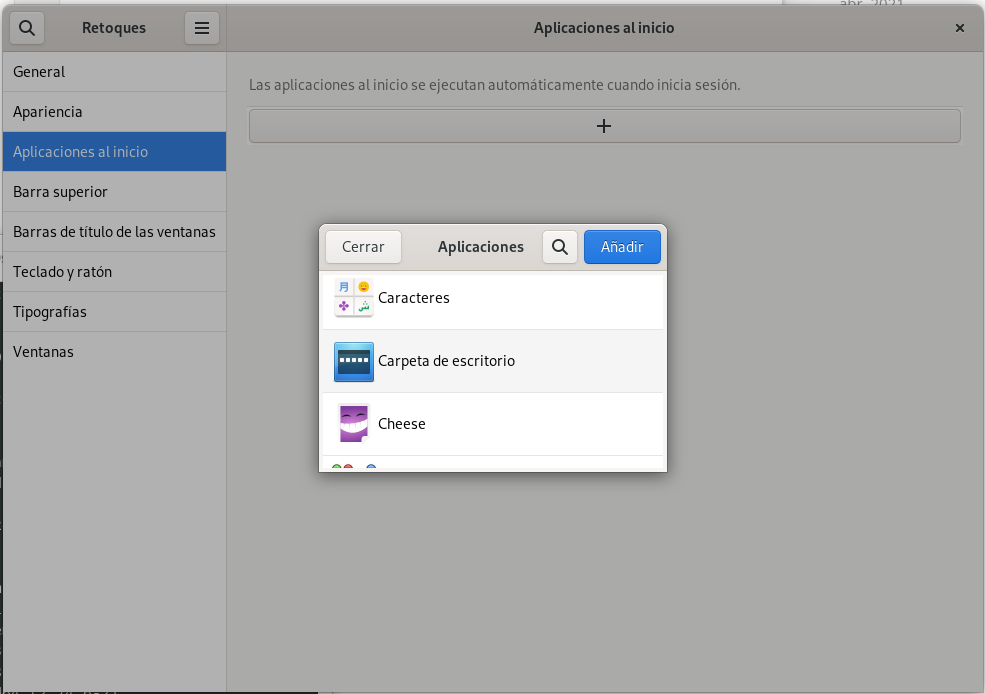Open Barras de título de las ventanas
Screen dimensions: 985x694
[x=114, y=232]
